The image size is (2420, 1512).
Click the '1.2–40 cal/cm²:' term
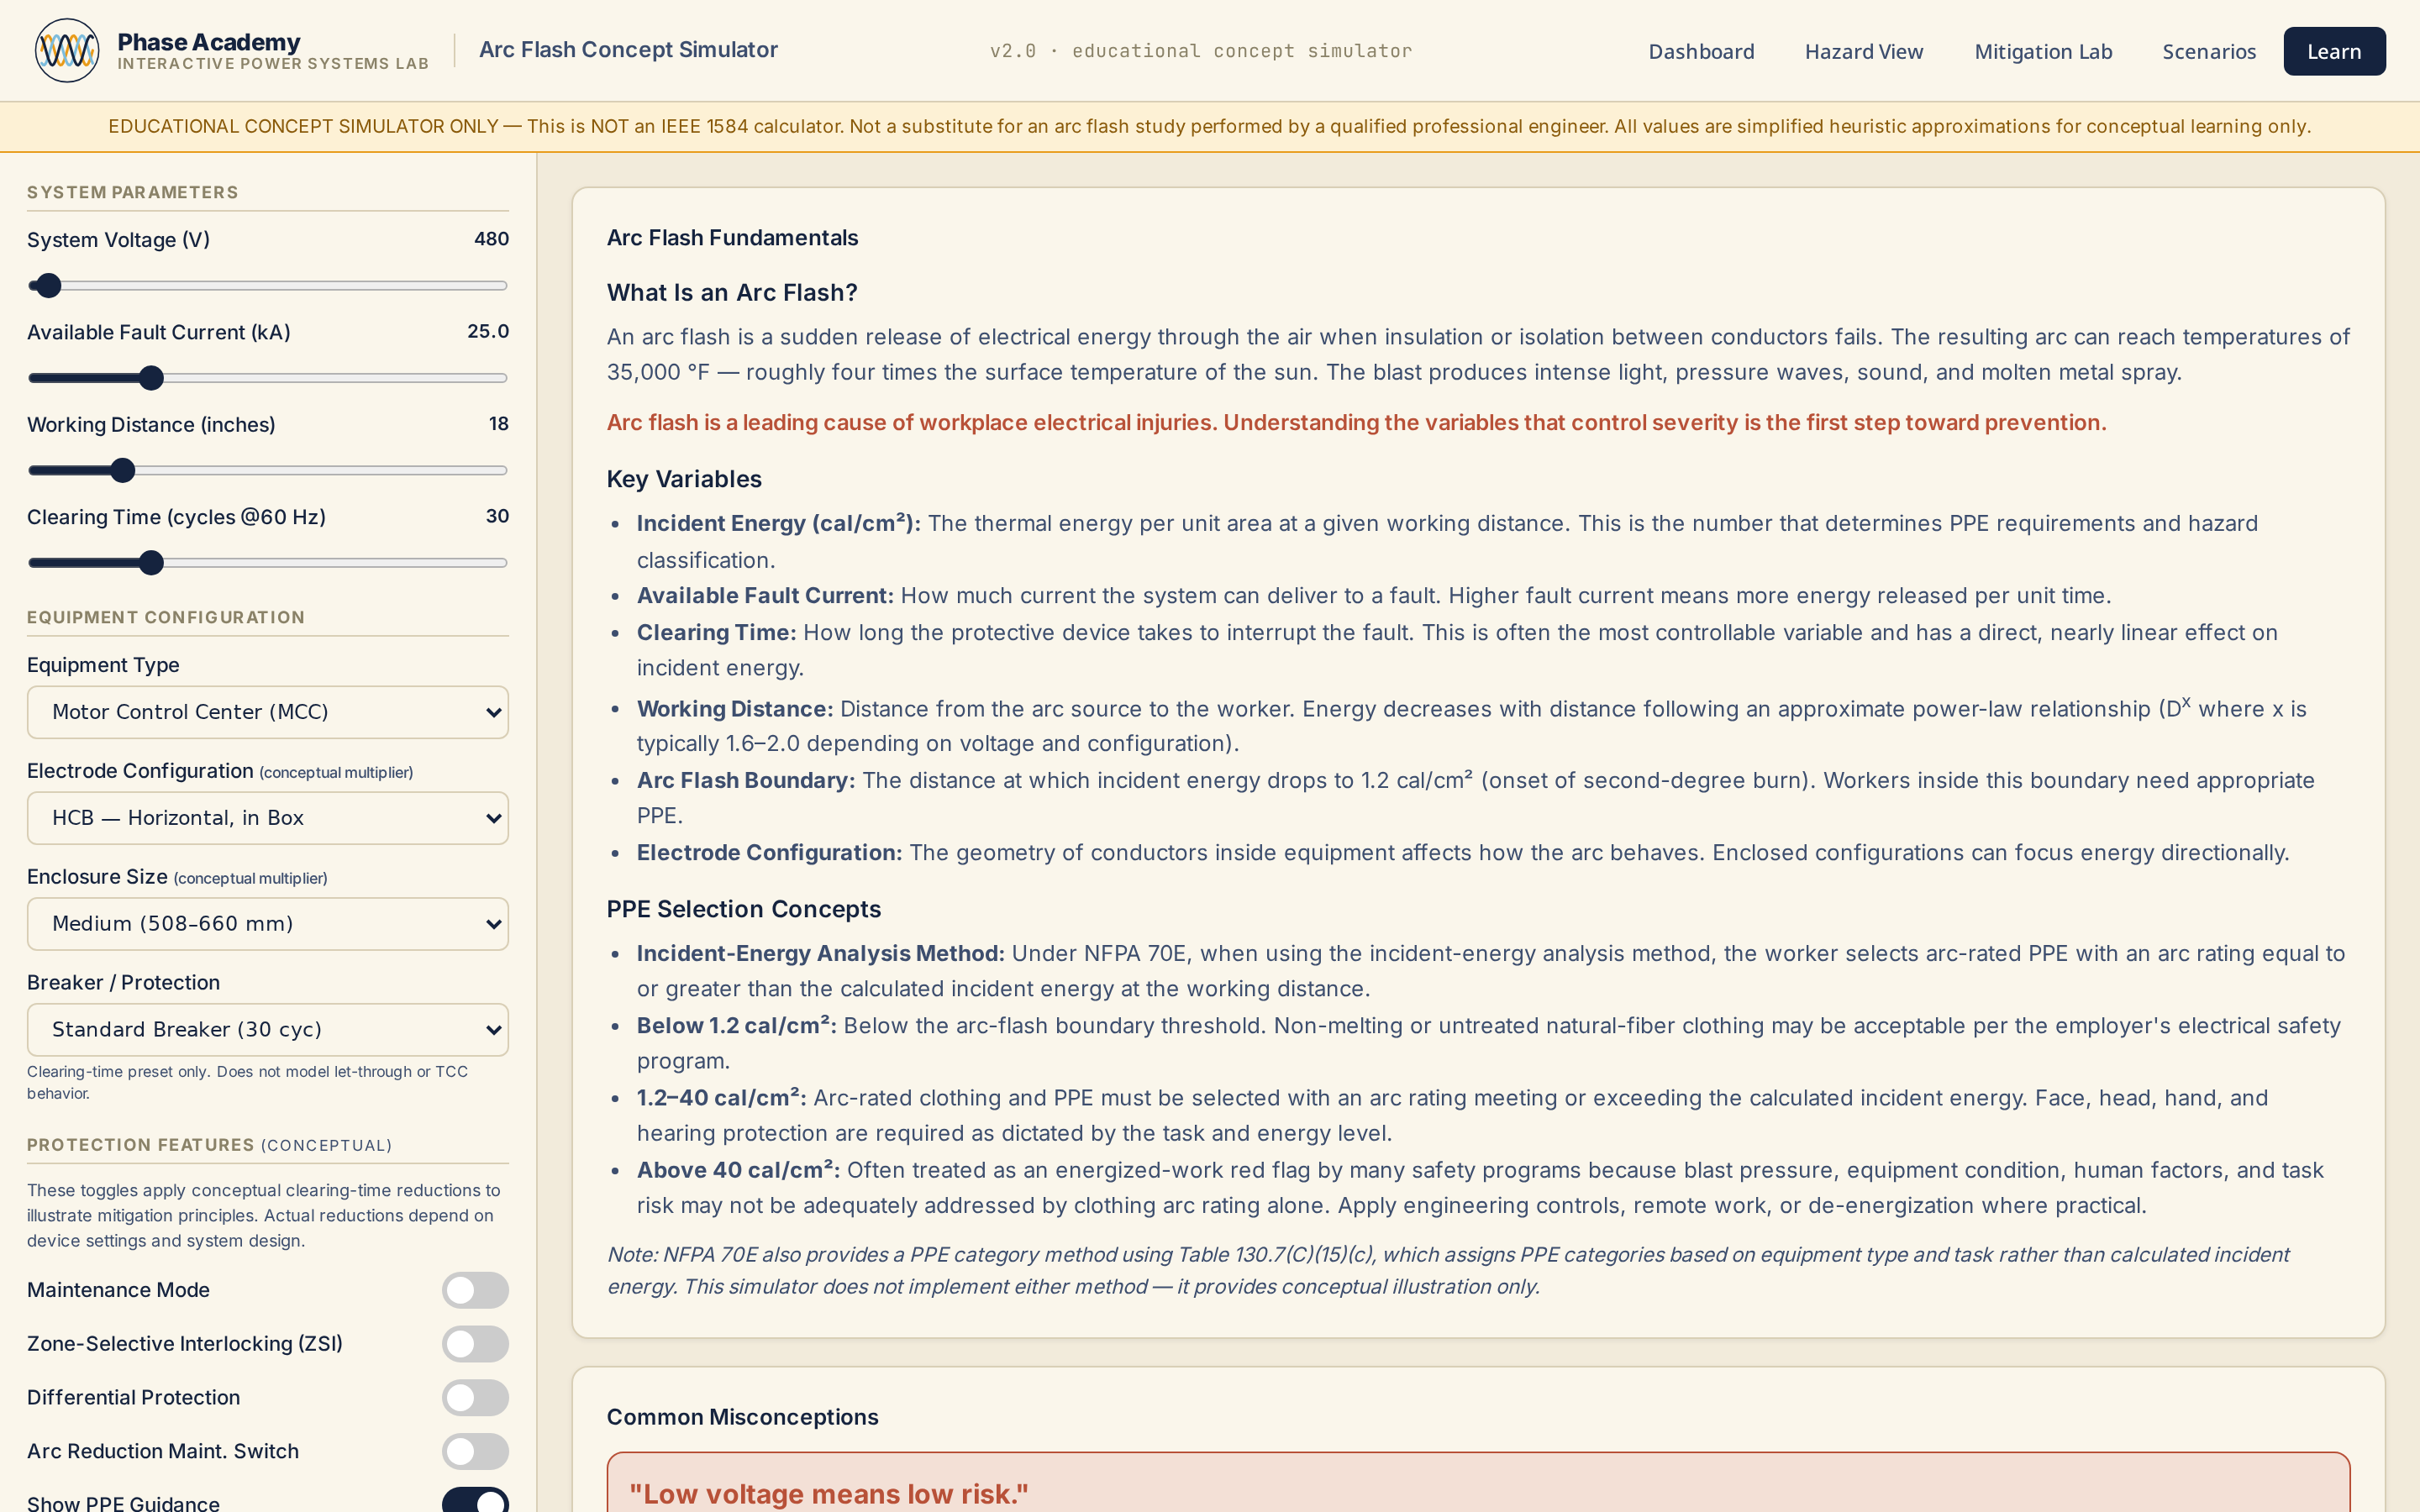[x=722, y=1098]
